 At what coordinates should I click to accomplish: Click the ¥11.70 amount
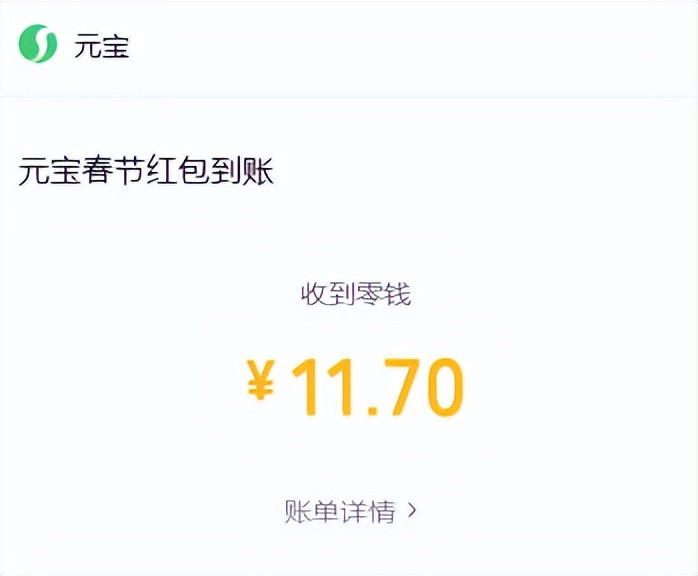coord(356,387)
